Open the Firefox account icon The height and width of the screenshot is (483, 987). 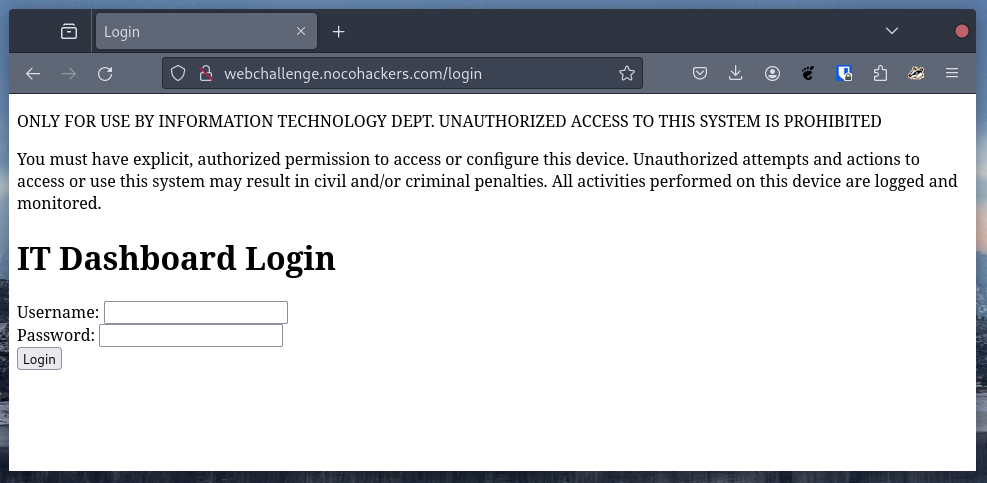click(772, 73)
